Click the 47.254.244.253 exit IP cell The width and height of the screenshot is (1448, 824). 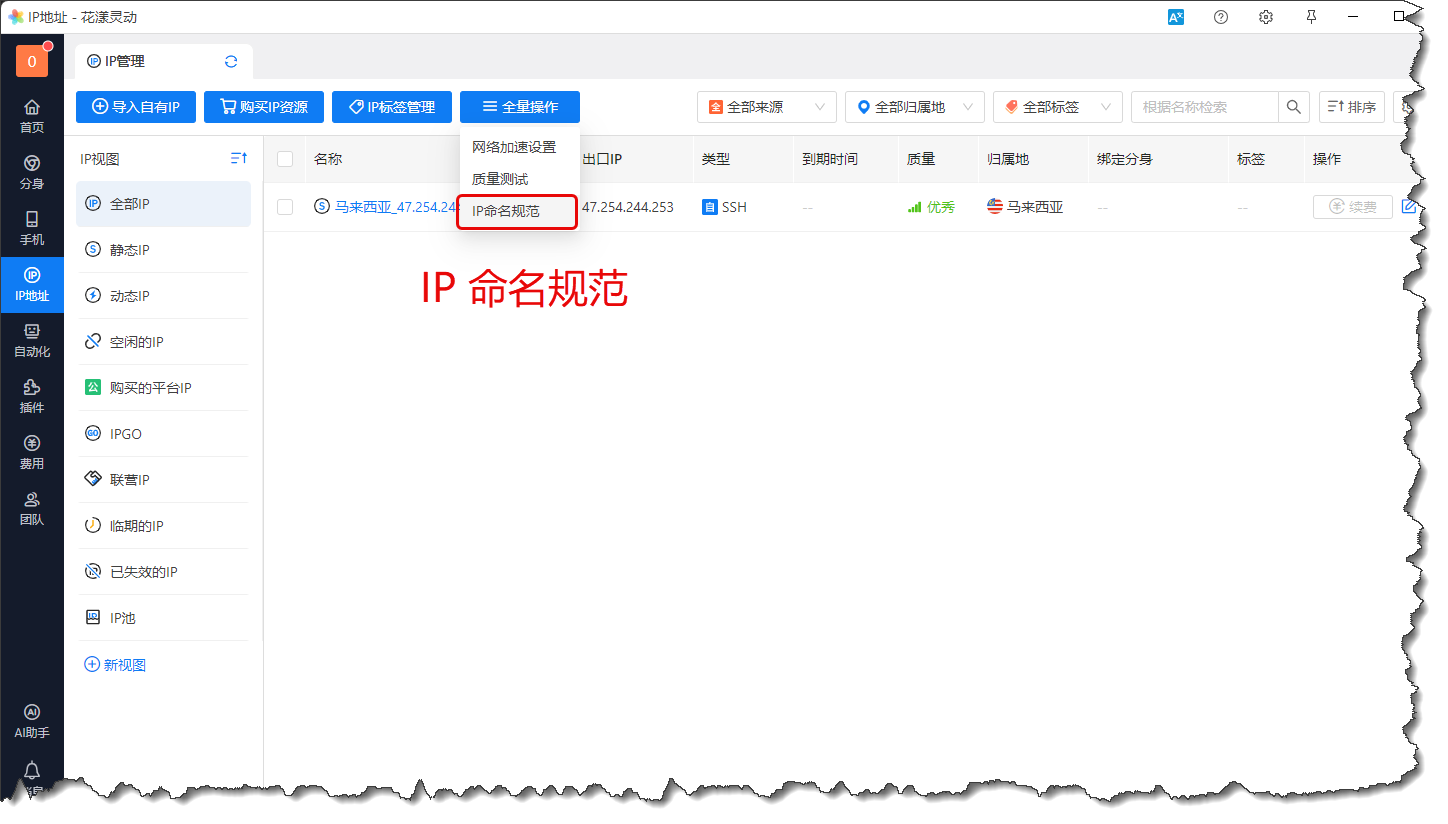pos(628,207)
